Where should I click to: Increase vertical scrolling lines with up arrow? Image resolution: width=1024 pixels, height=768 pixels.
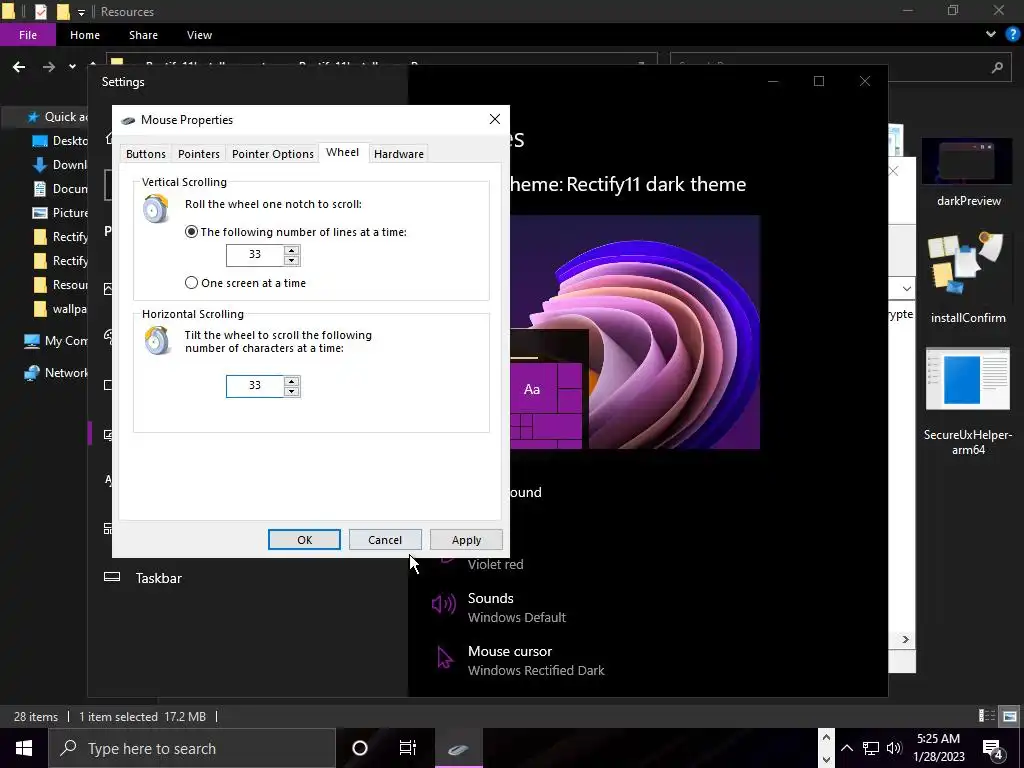[292, 250]
